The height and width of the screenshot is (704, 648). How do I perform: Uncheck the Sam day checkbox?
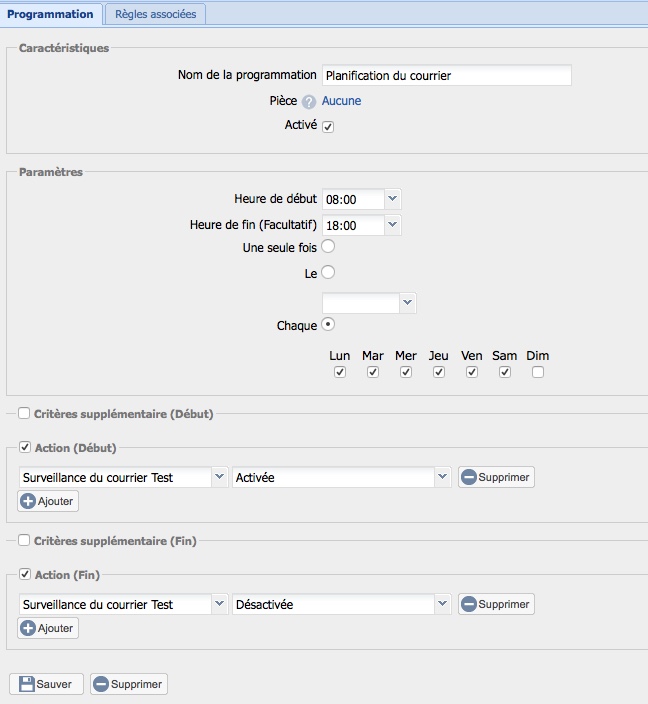pos(505,372)
